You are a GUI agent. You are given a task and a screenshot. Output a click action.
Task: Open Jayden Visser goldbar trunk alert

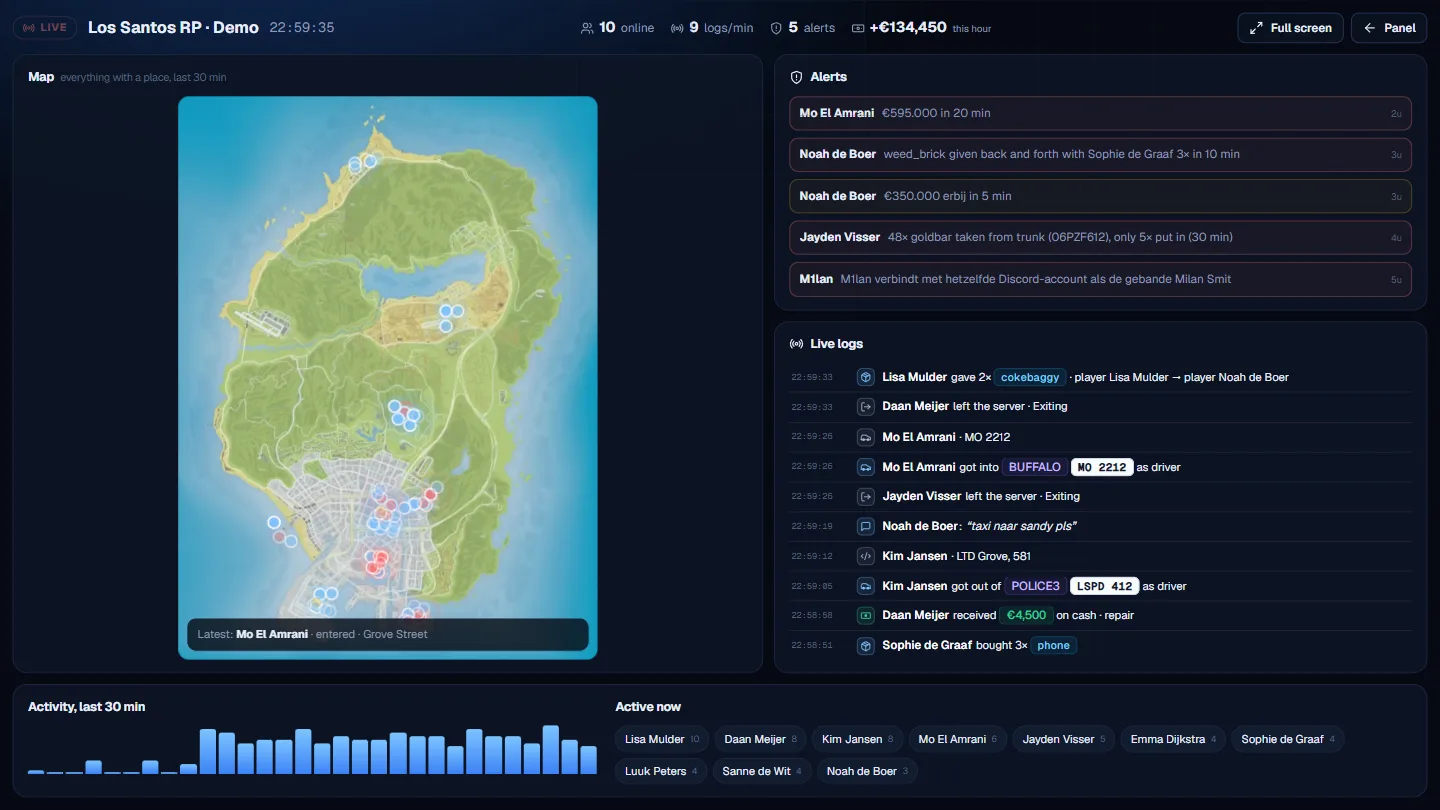coord(1100,237)
